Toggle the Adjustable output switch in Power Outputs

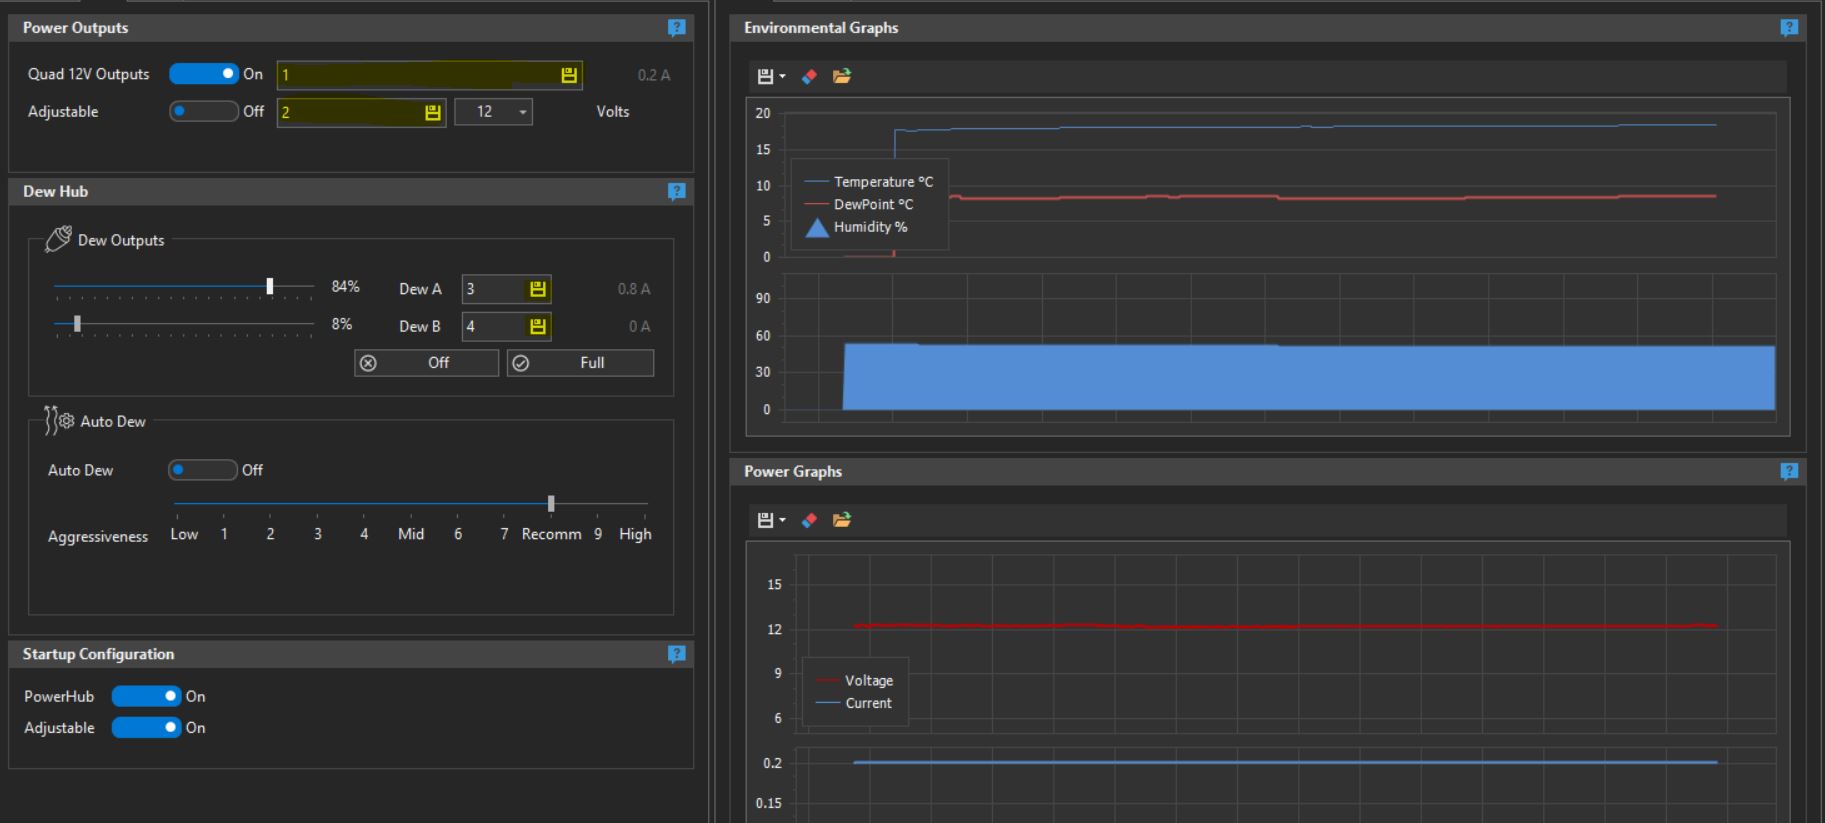(x=204, y=111)
